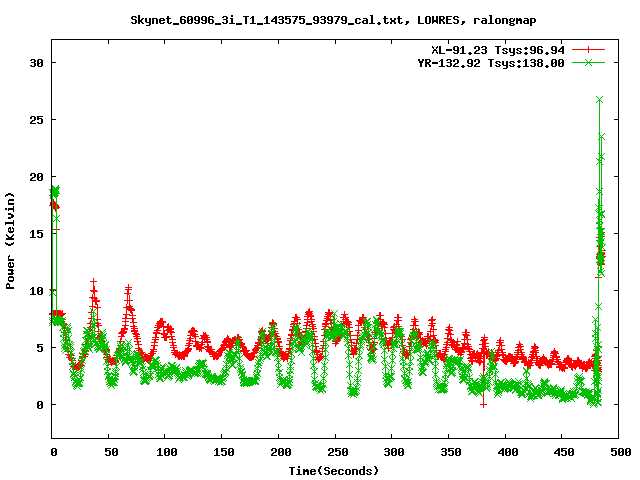Click the 100 tick label on x-axis

pyautogui.click(x=165, y=452)
